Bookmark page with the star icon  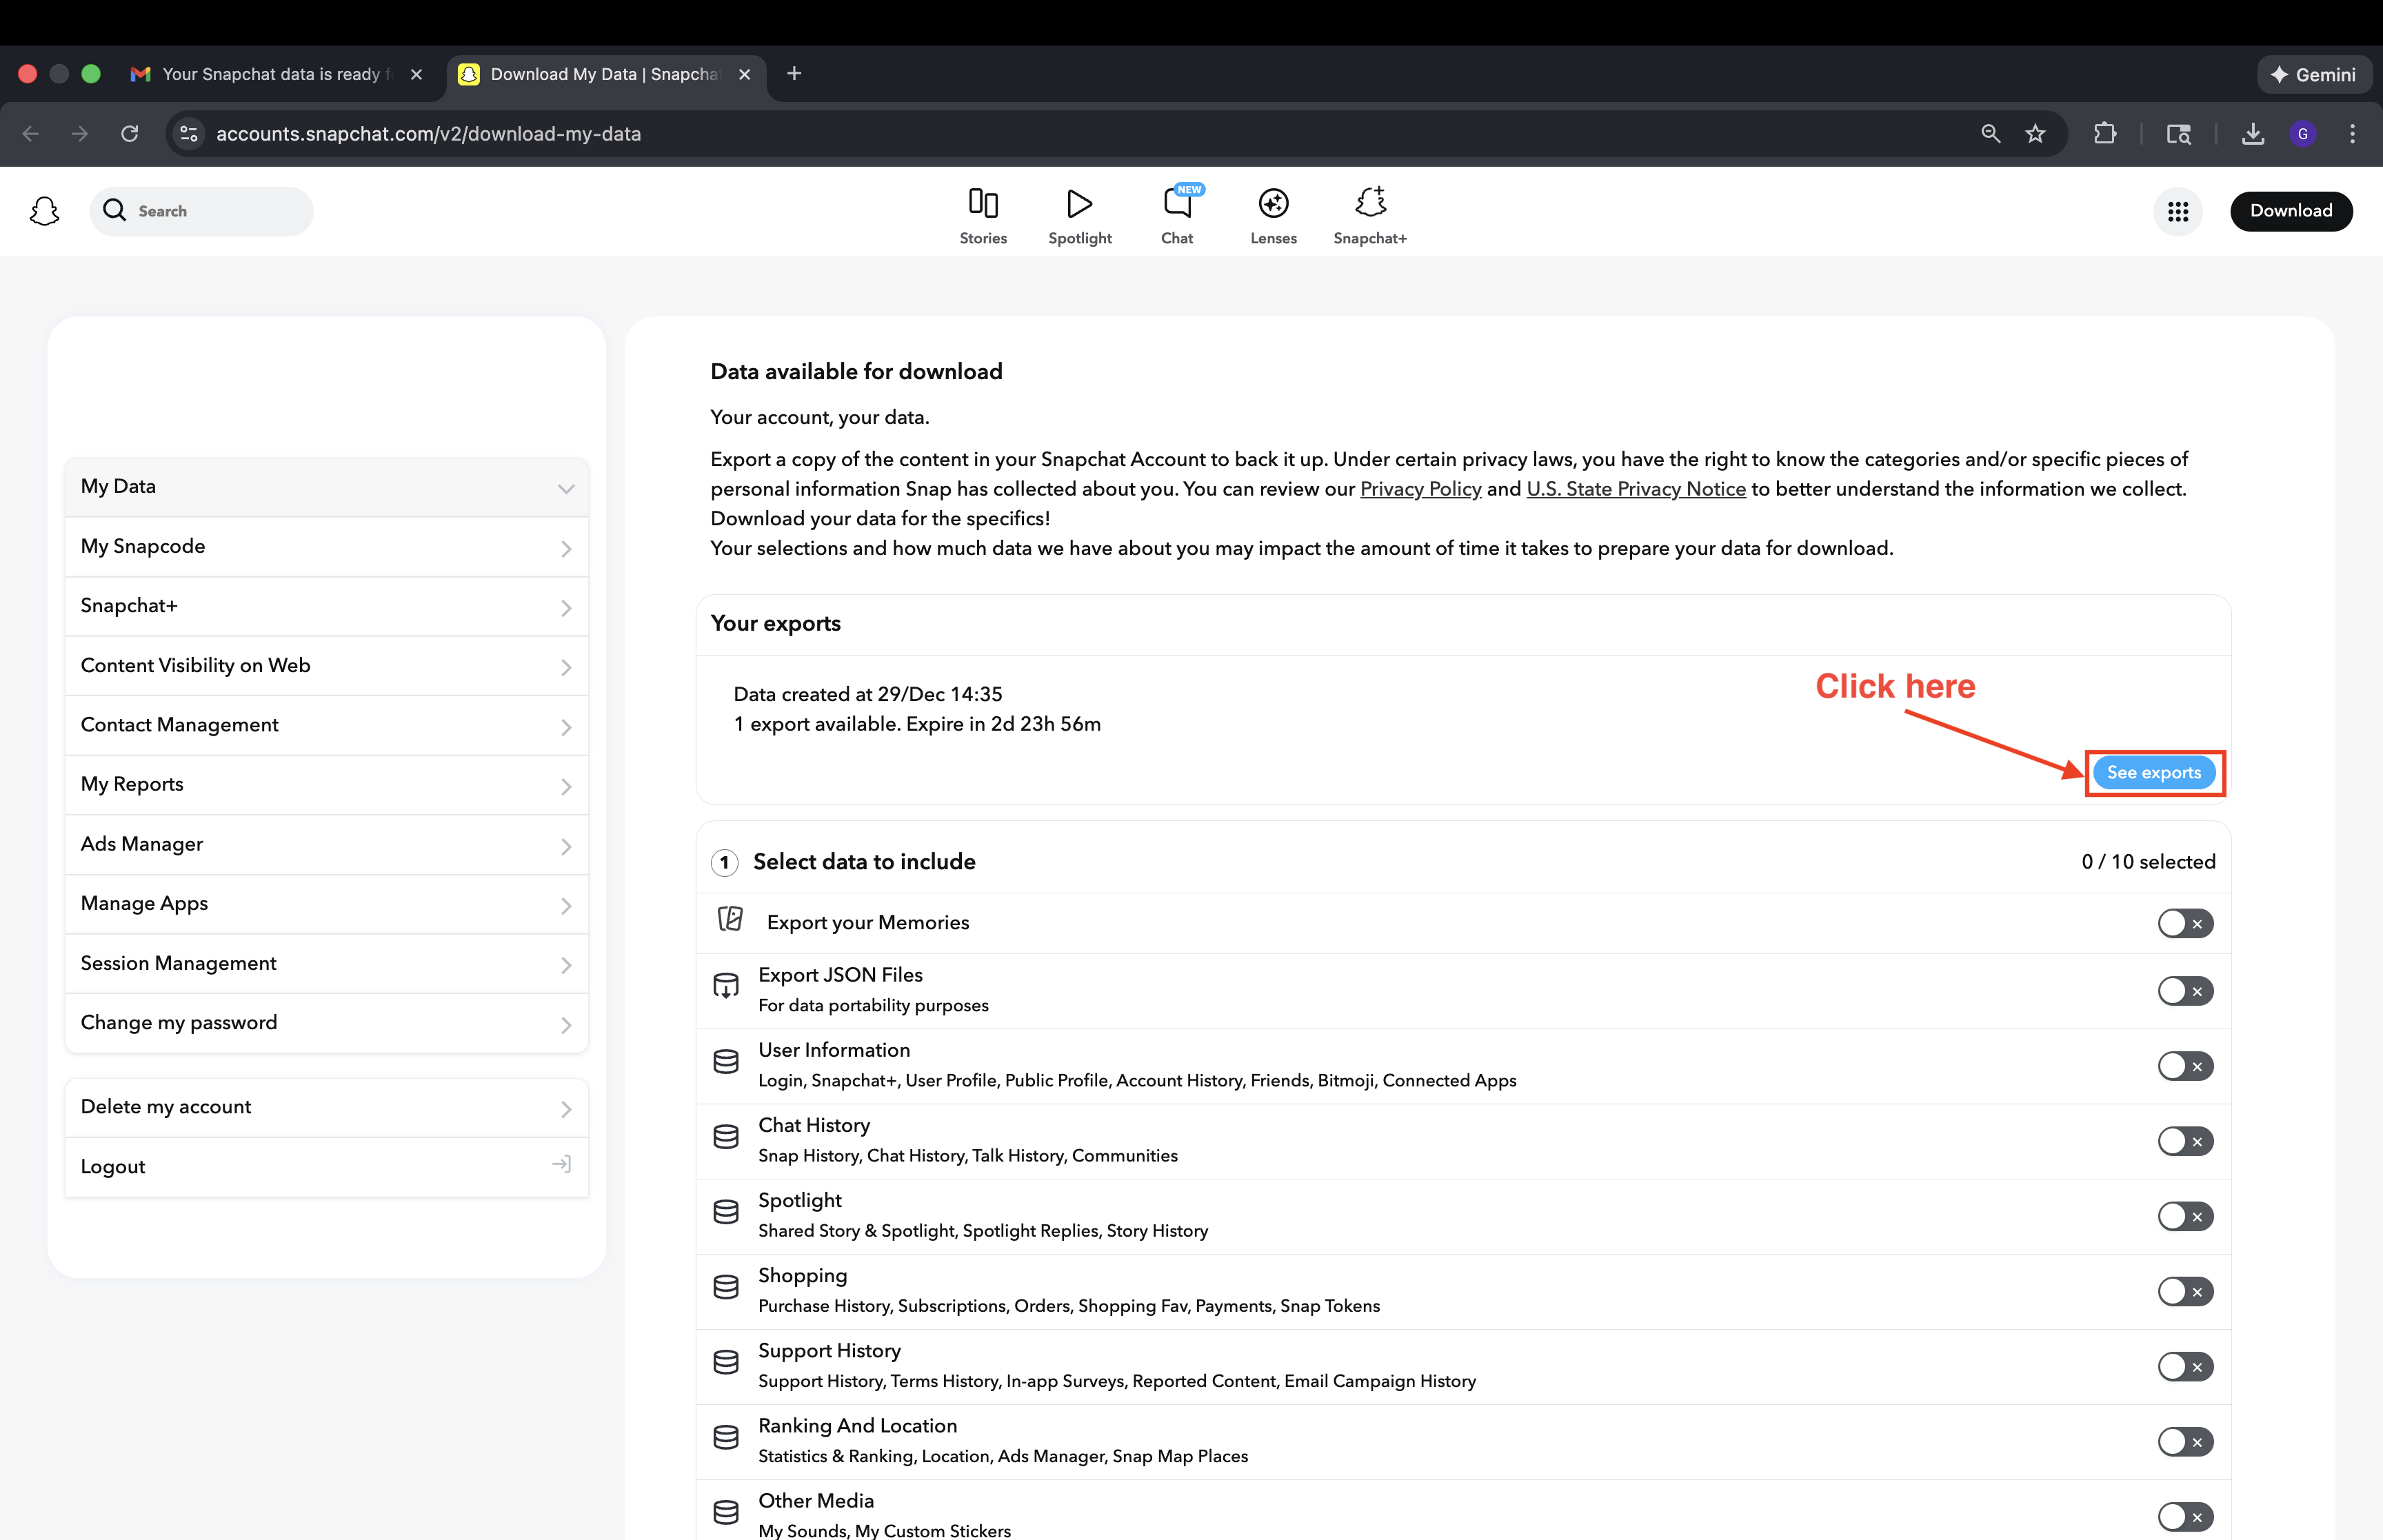coord(2035,134)
